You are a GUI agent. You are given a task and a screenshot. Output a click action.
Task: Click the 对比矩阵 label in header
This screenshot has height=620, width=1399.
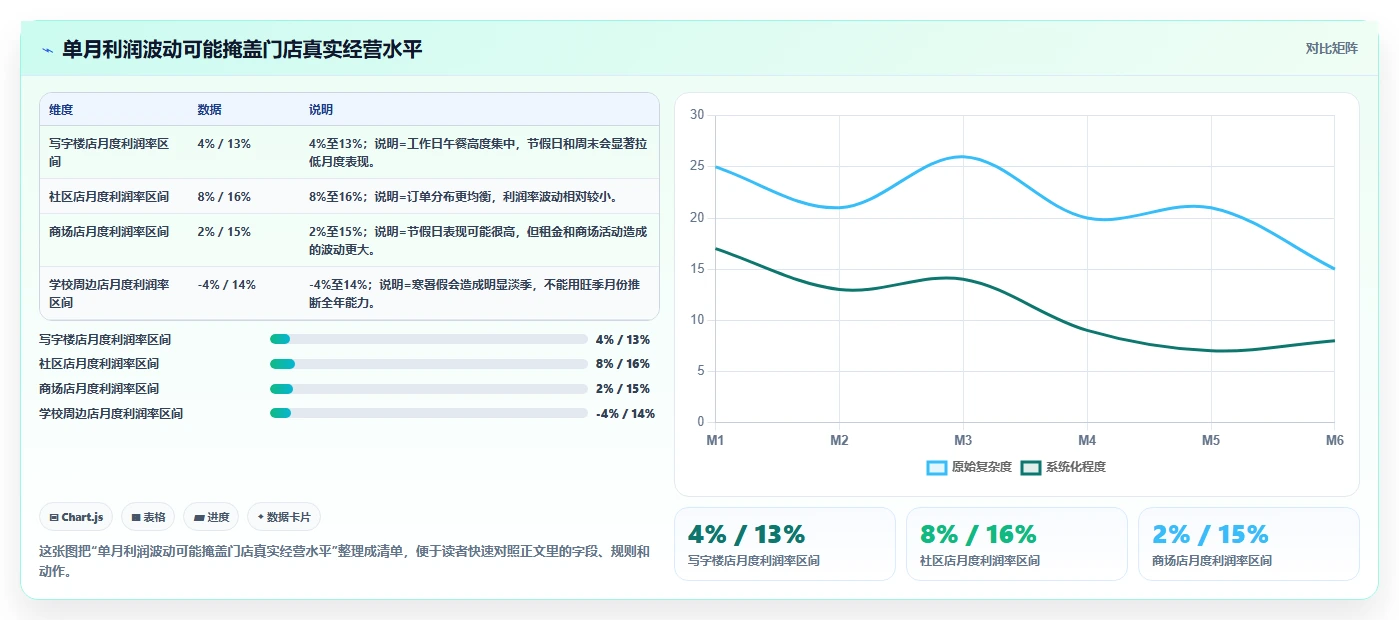coord(1331,49)
